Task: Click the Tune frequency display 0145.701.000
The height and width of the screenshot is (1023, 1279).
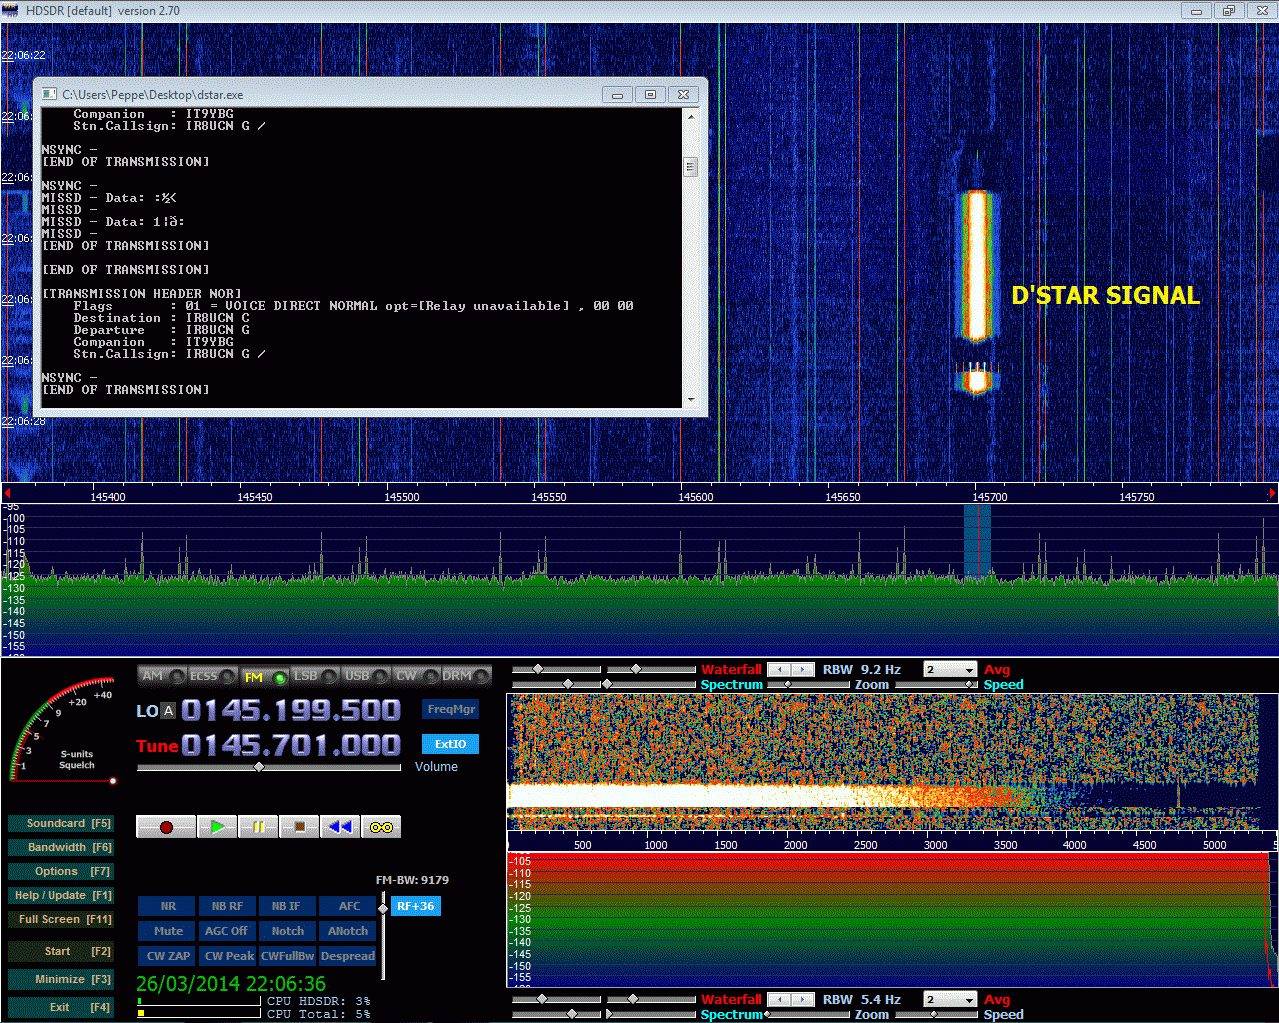Action: [x=291, y=746]
